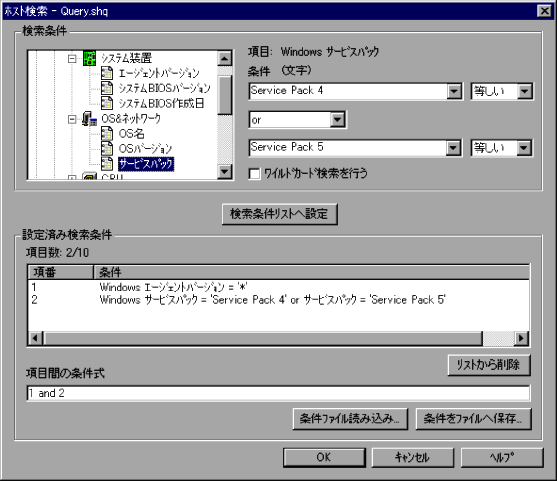The image size is (557, 481).
Task: Open 等しい dropdown beside Service Pack 5
Action: [524, 148]
